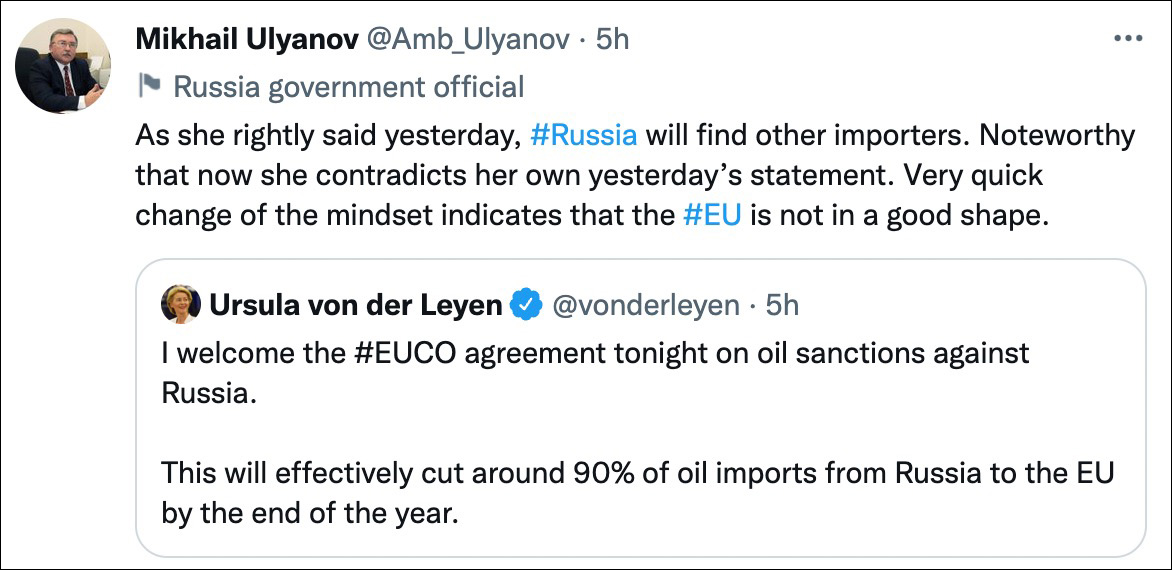
Task: Select the "Russia government official" label
Action: pyautogui.click(x=348, y=87)
